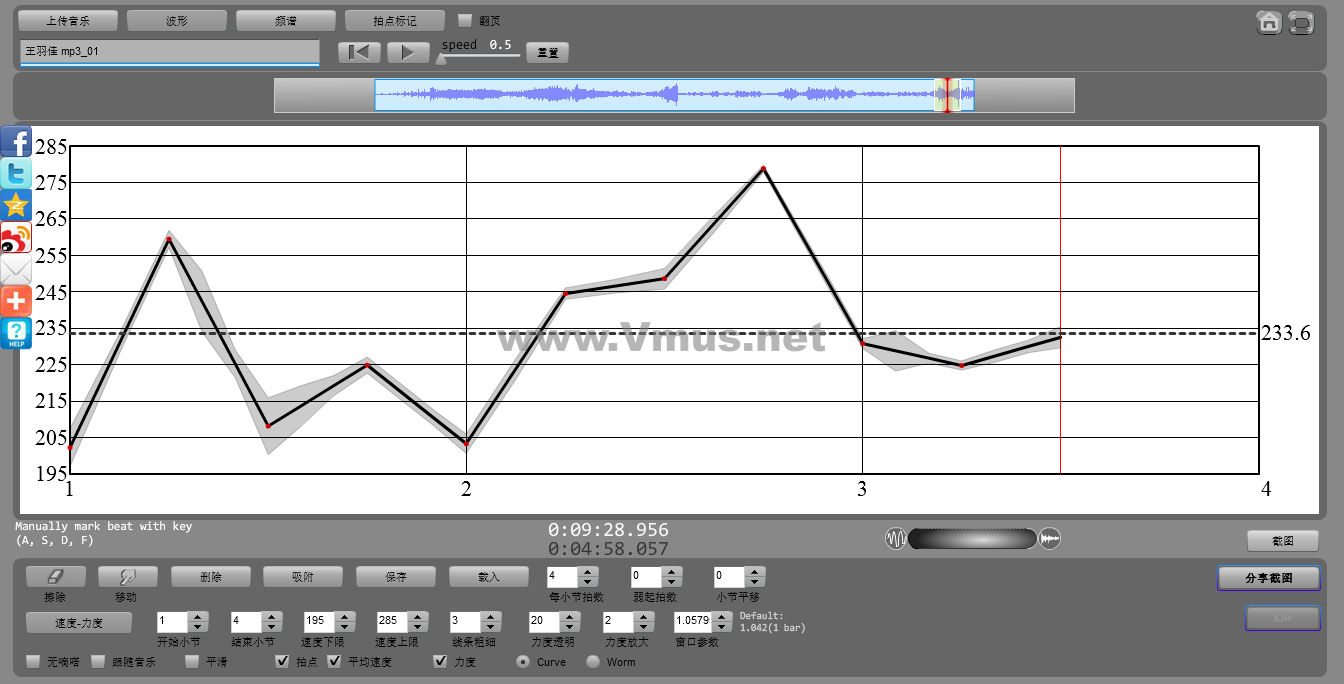
Task: Open help from the question mark icon
Action: tap(16, 333)
